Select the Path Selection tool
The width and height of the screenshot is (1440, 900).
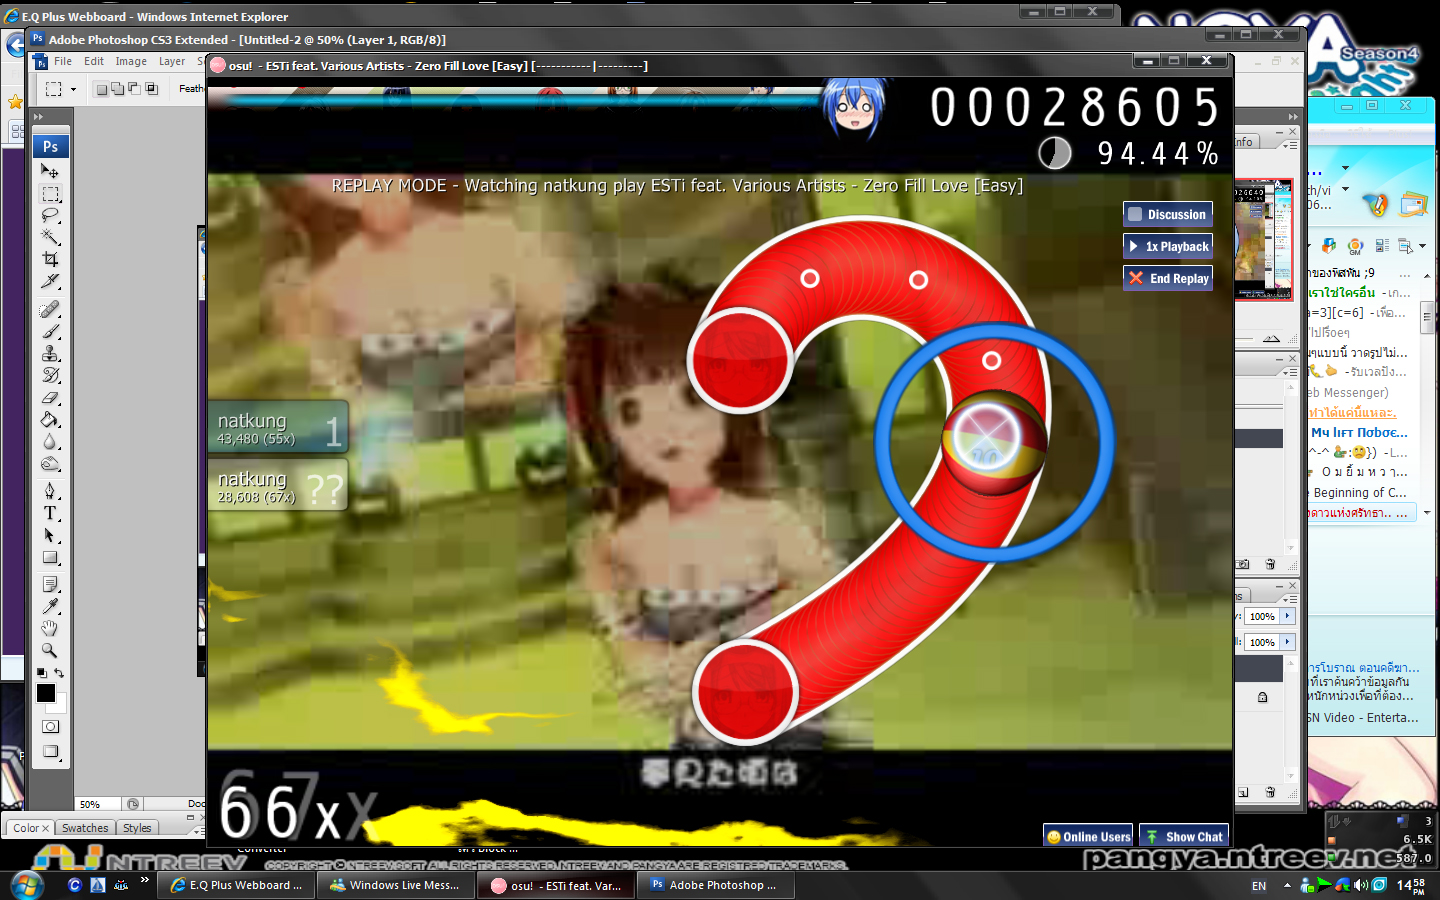(50, 535)
